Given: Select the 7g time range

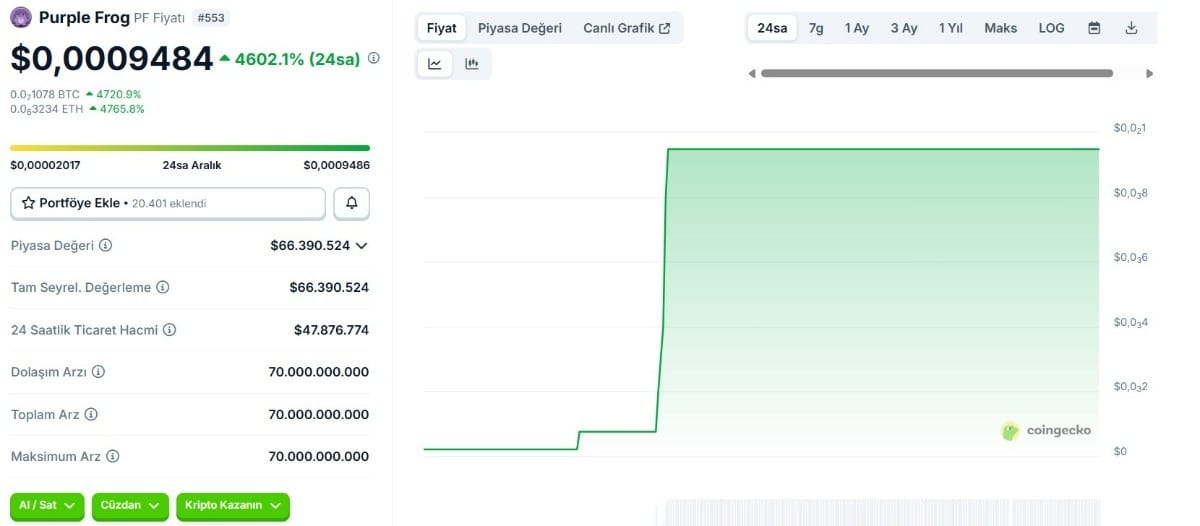Looking at the screenshot, I should [816, 28].
